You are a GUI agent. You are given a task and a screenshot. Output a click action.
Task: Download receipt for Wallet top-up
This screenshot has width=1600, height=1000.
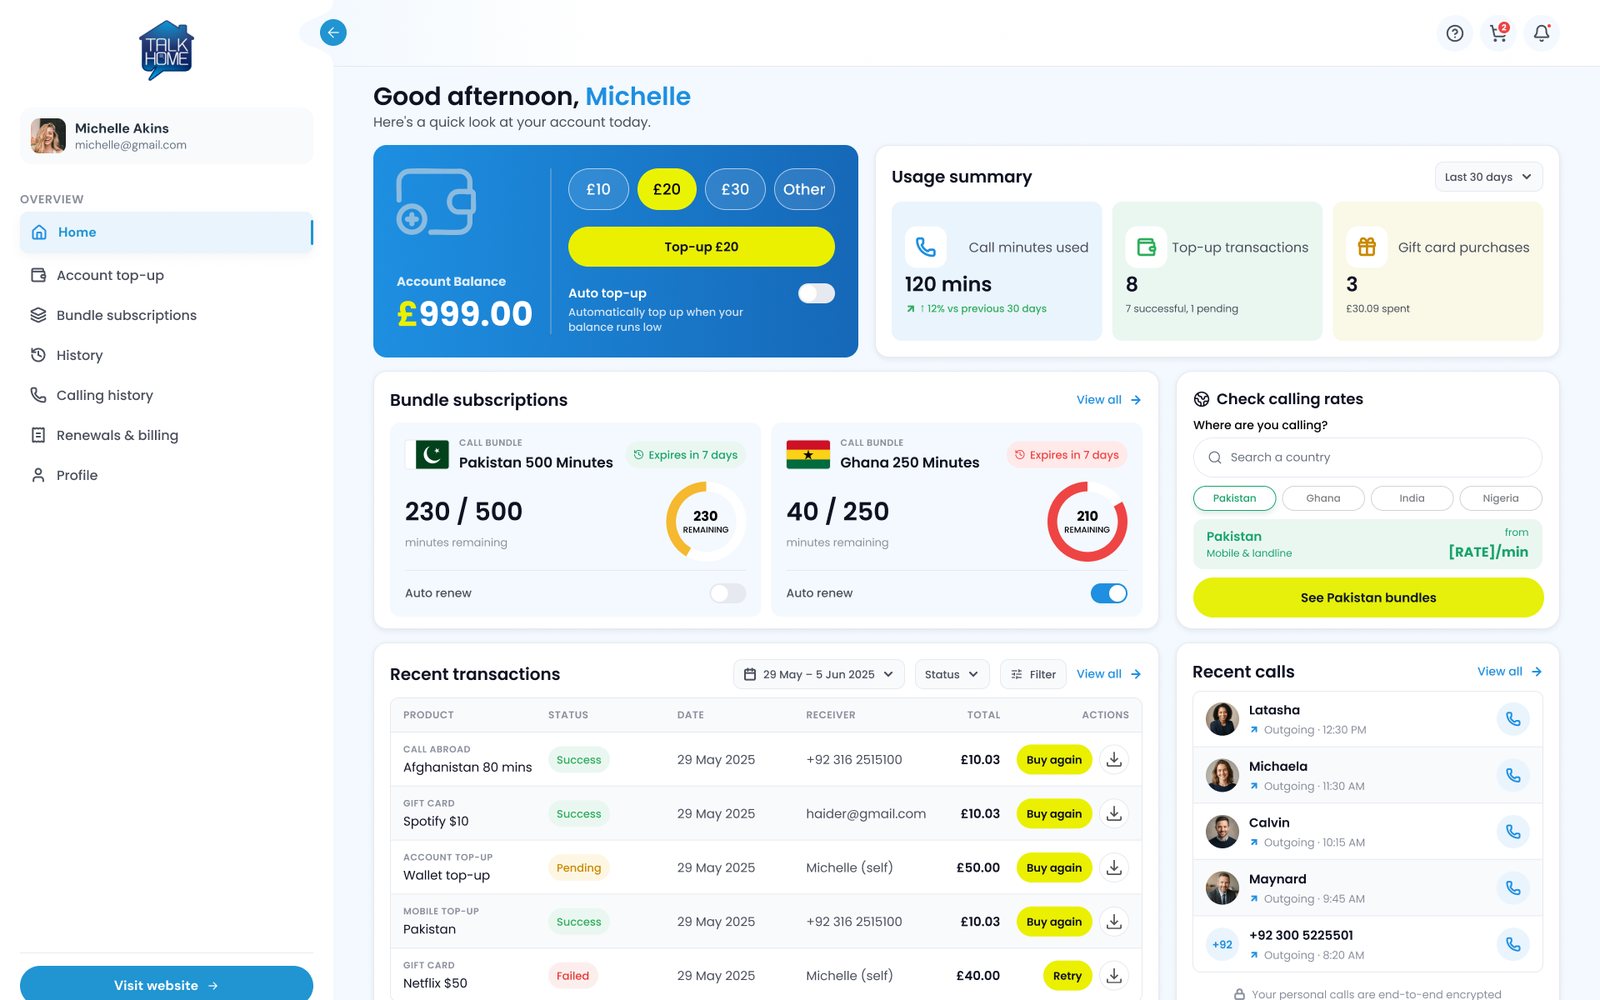click(1114, 868)
